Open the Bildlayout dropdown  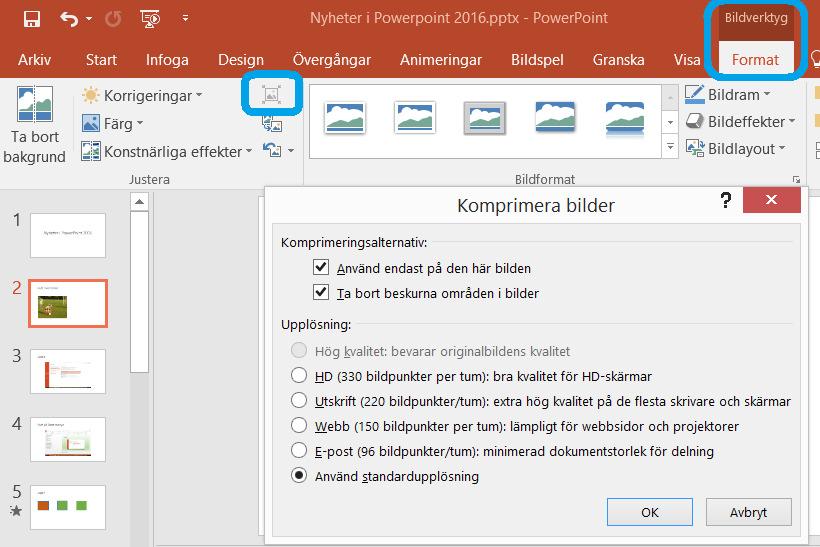pyautogui.click(x=735, y=149)
